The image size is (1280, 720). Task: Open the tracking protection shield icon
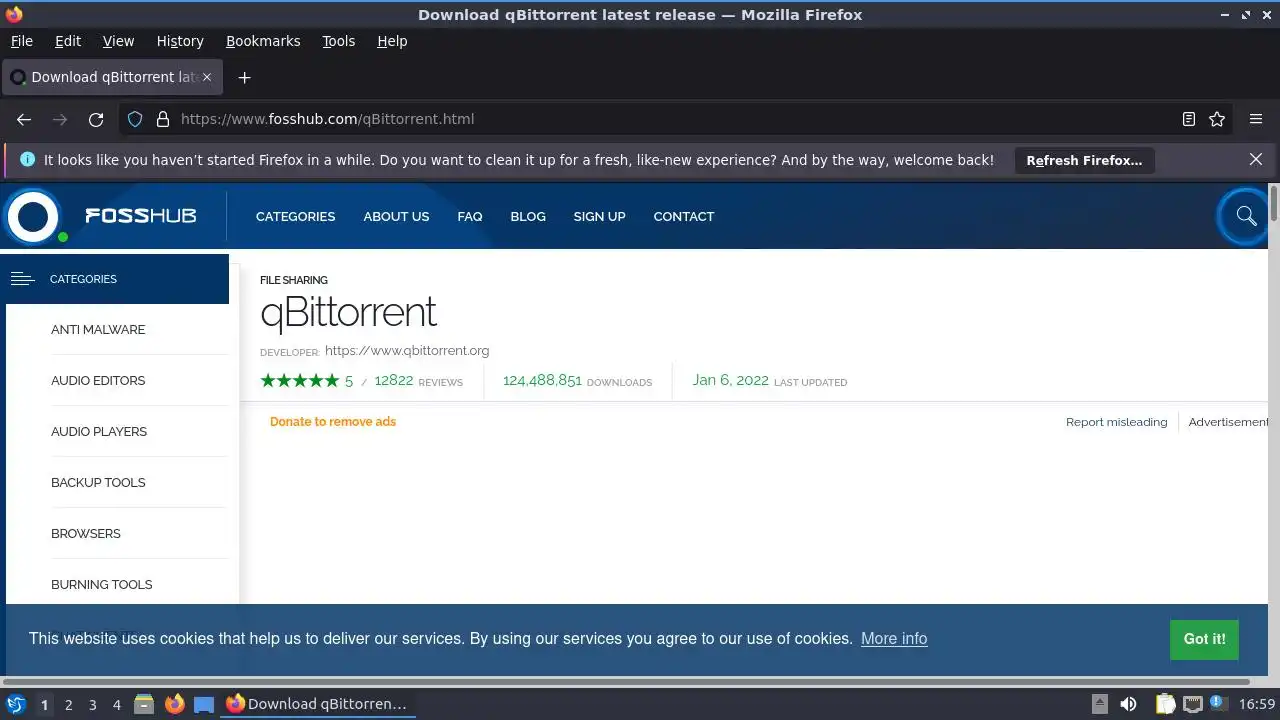(x=135, y=119)
